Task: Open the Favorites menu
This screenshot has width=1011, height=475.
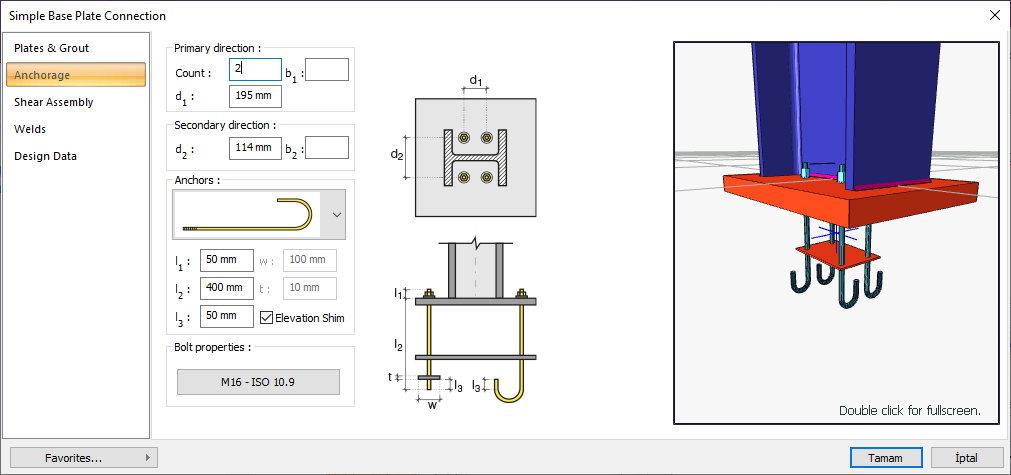Action: [x=84, y=458]
